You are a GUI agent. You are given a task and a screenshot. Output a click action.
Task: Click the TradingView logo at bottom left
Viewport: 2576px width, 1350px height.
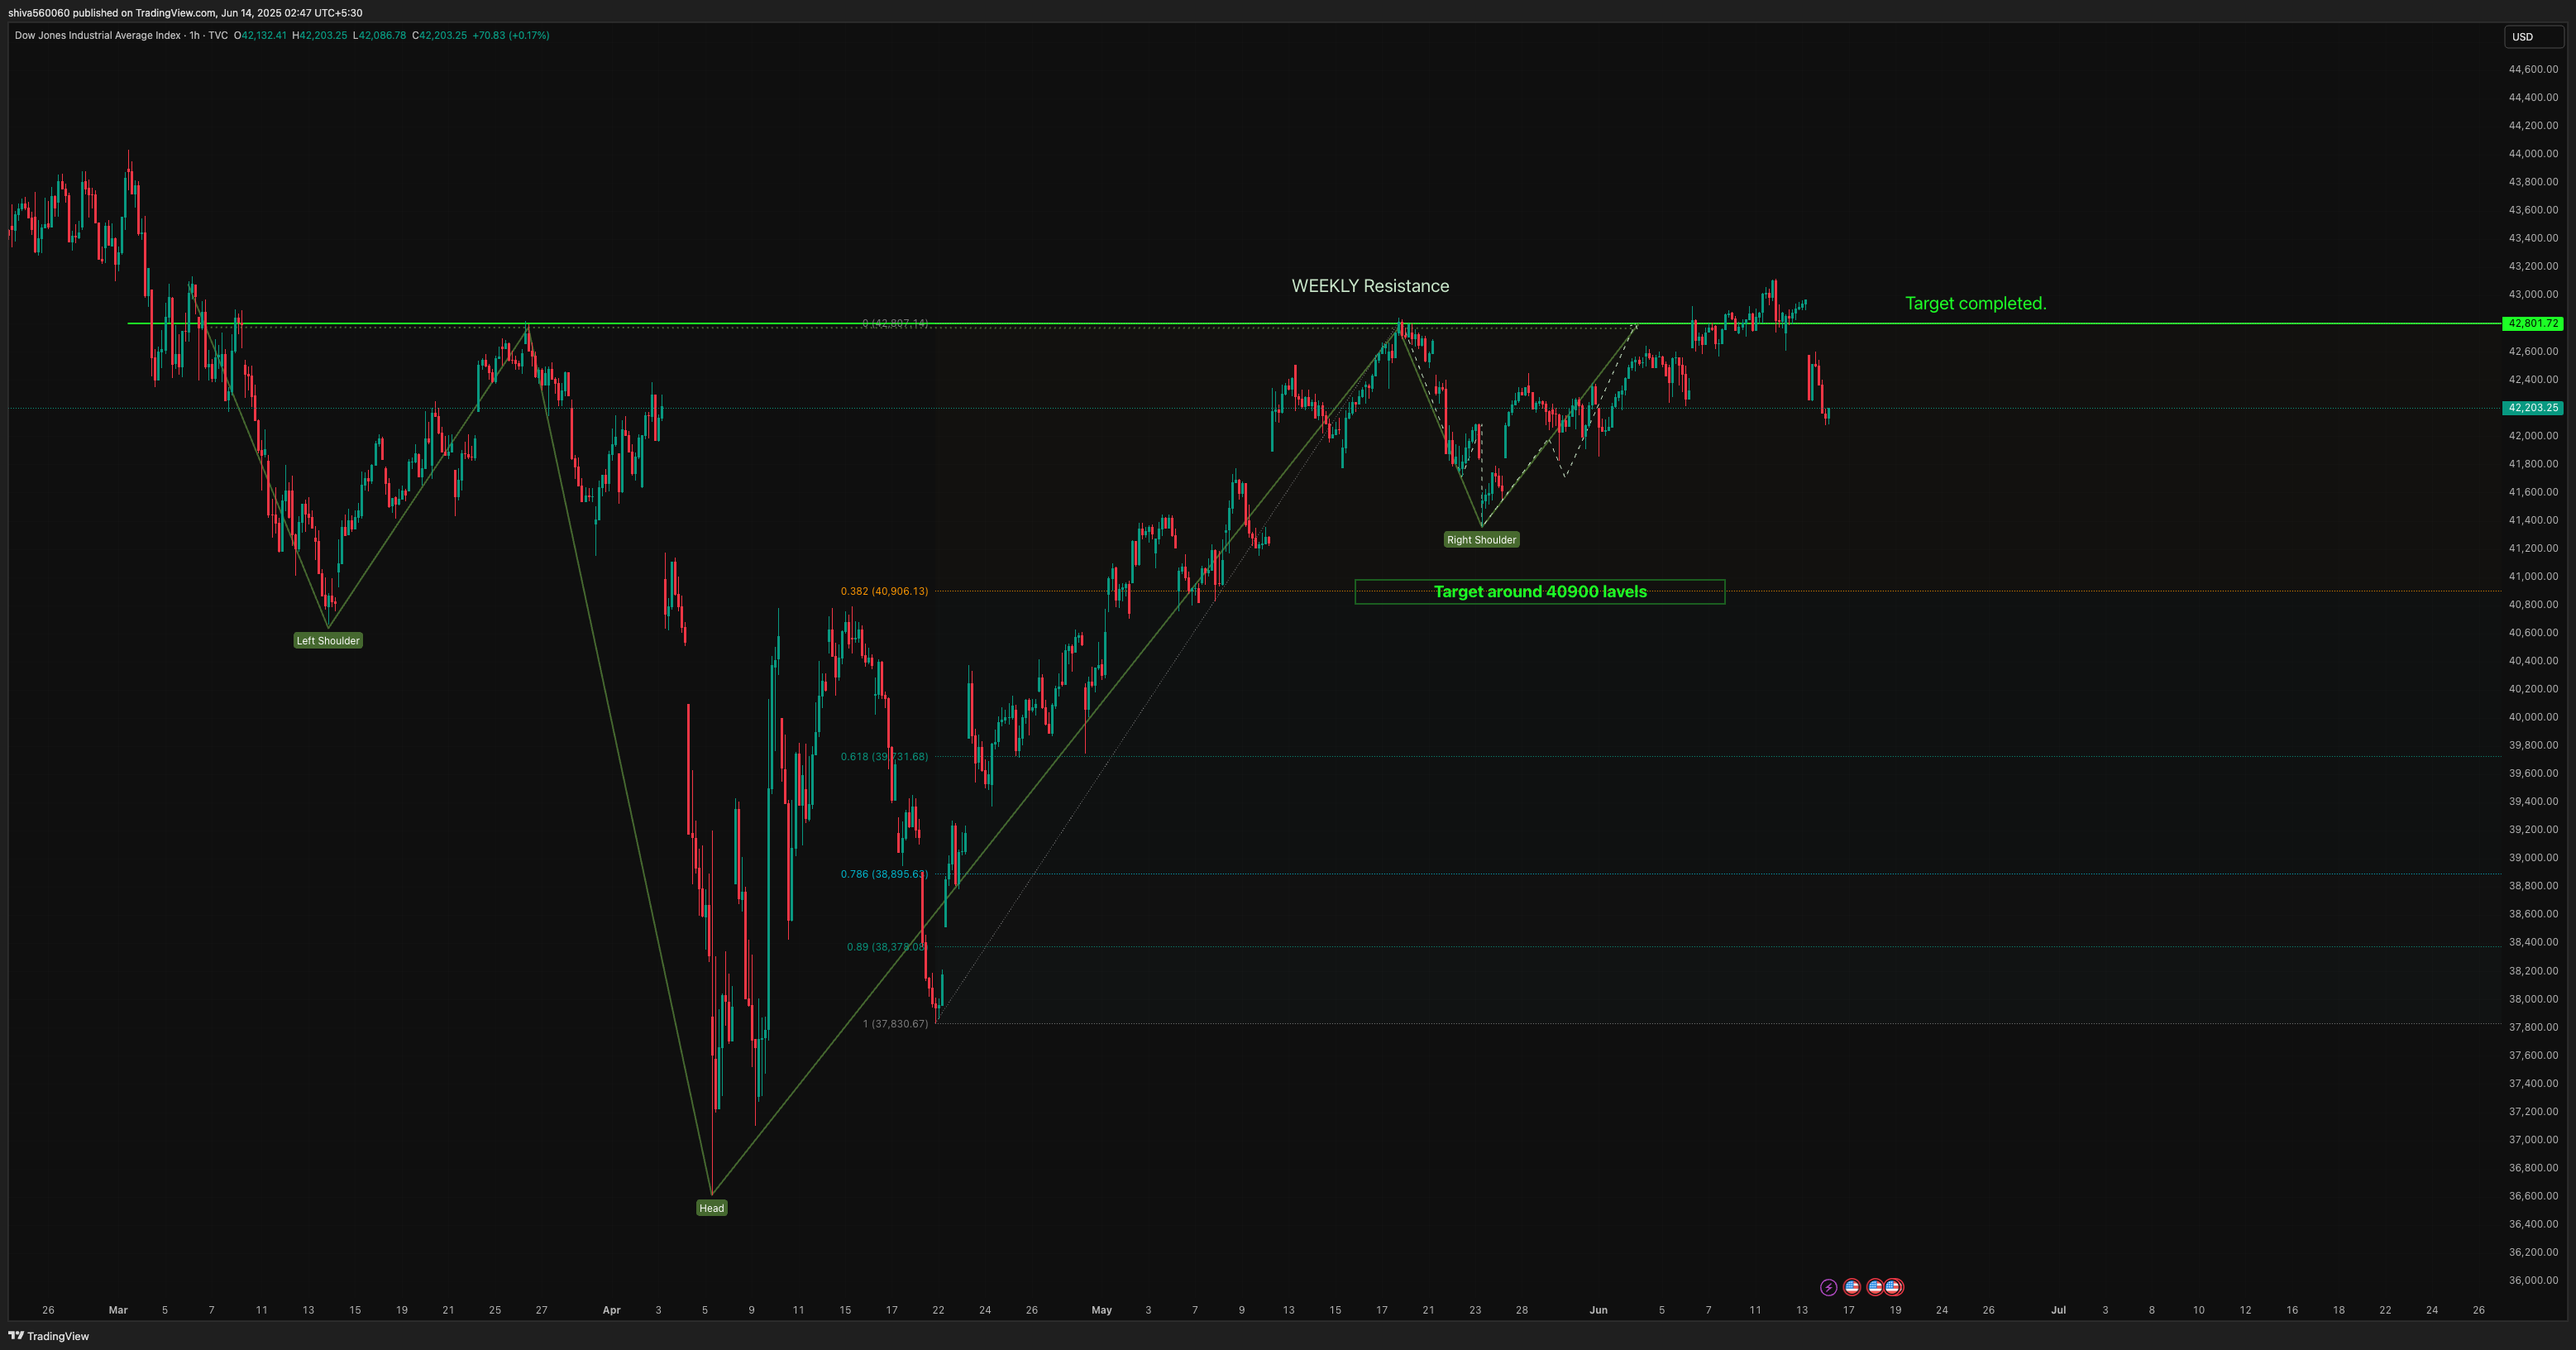point(49,1336)
